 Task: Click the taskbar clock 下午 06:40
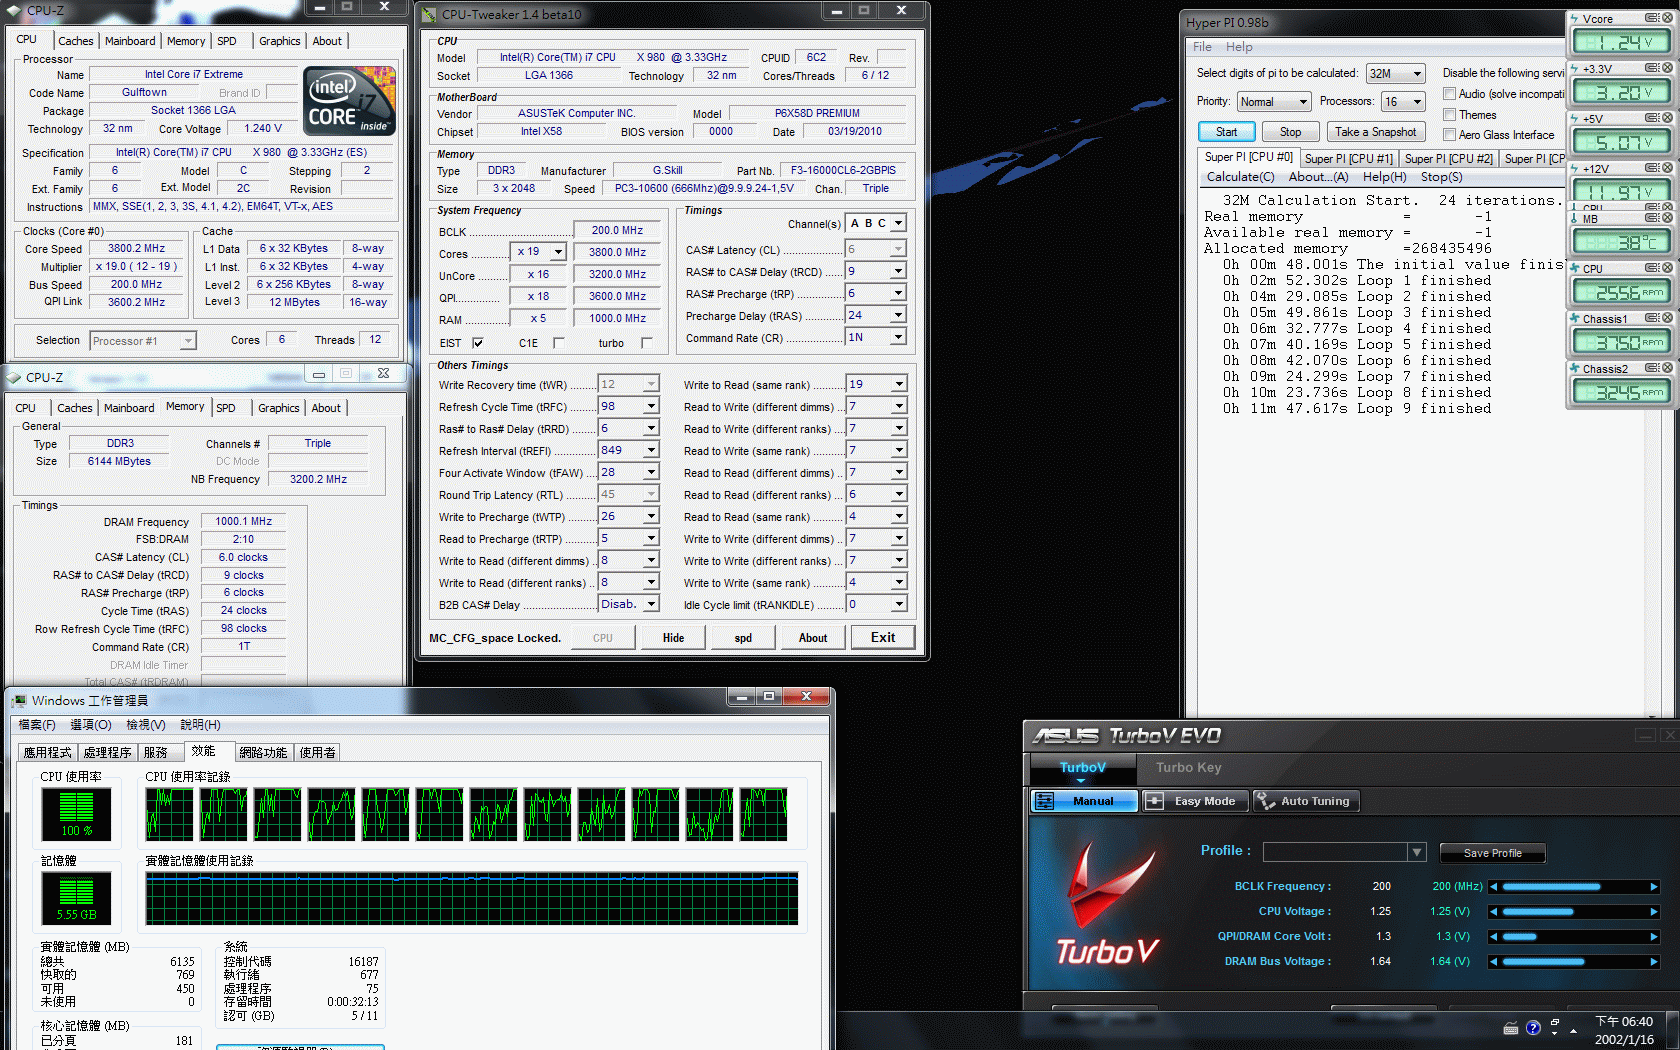coord(1624,1021)
